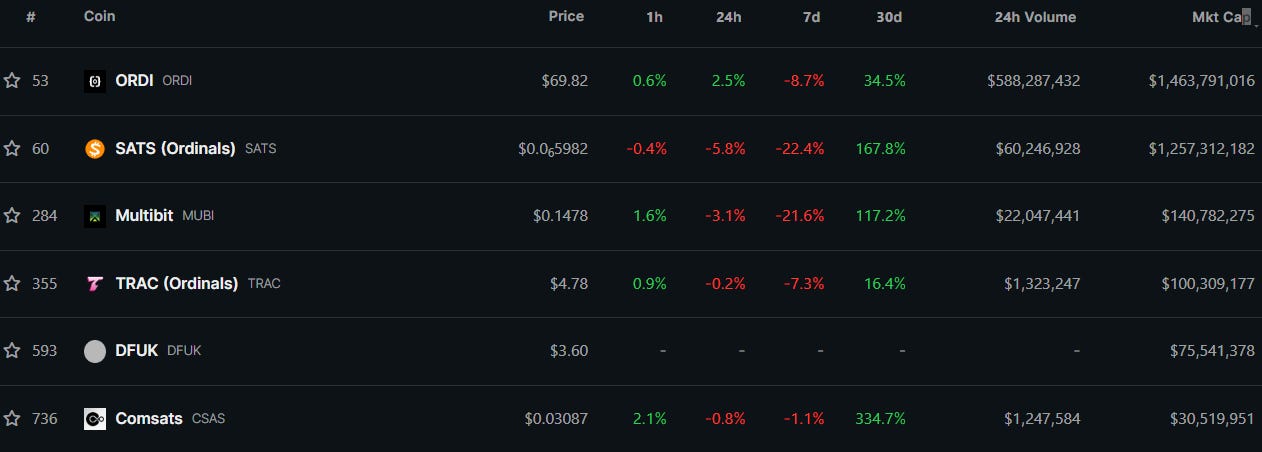
Task: Click the Comsats coin logo icon
Action: tap(95, 419)
